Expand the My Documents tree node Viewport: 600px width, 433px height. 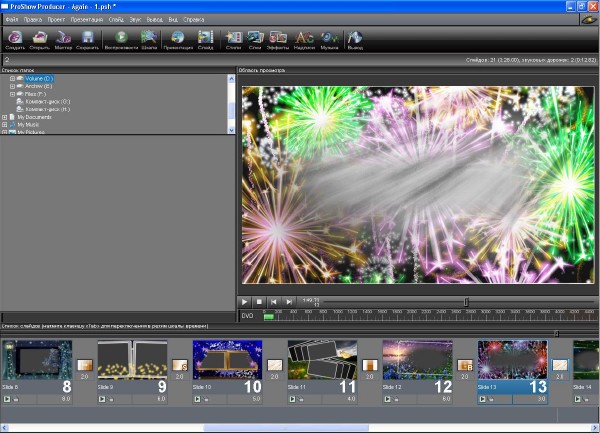pyautogui.click(x=5, y=117)
